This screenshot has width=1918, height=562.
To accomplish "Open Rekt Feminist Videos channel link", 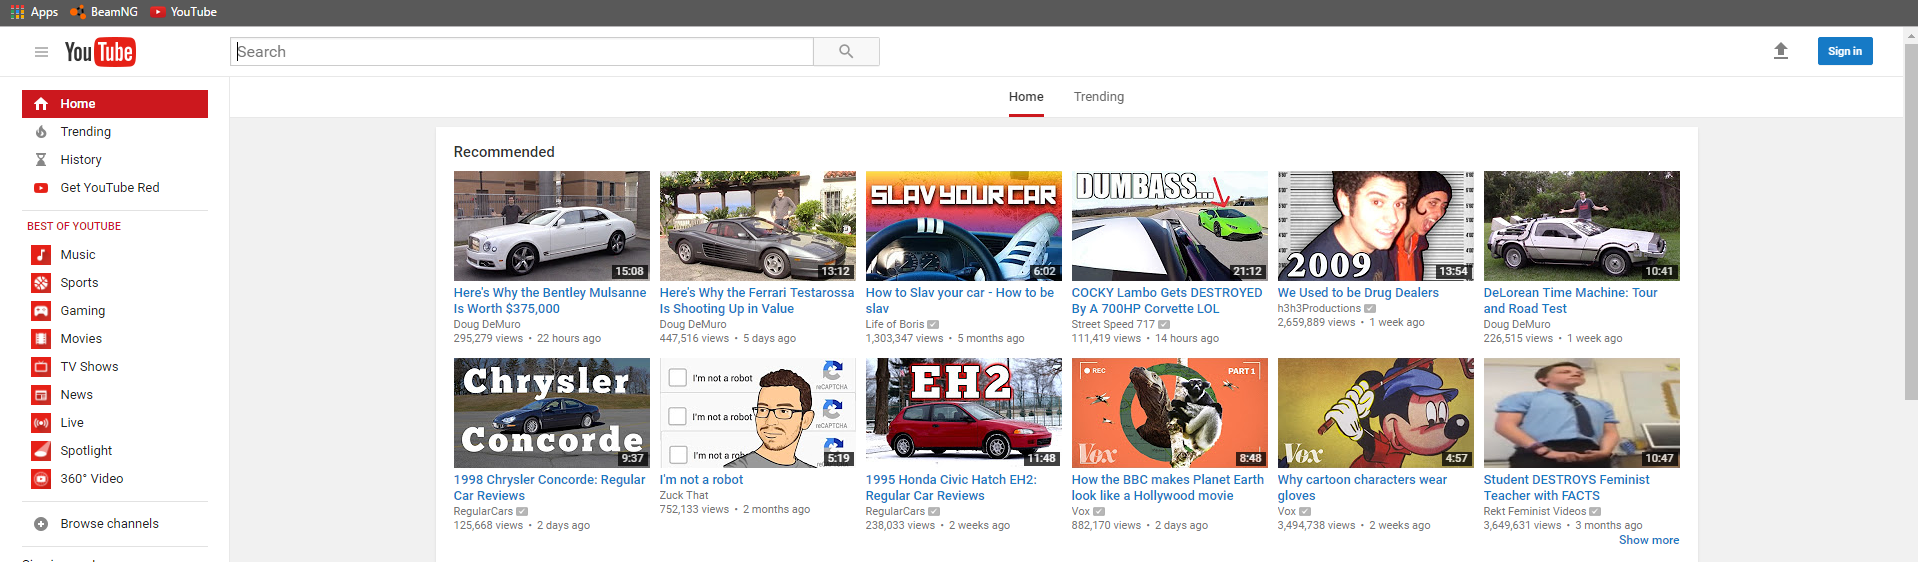I will point(1535,511).
